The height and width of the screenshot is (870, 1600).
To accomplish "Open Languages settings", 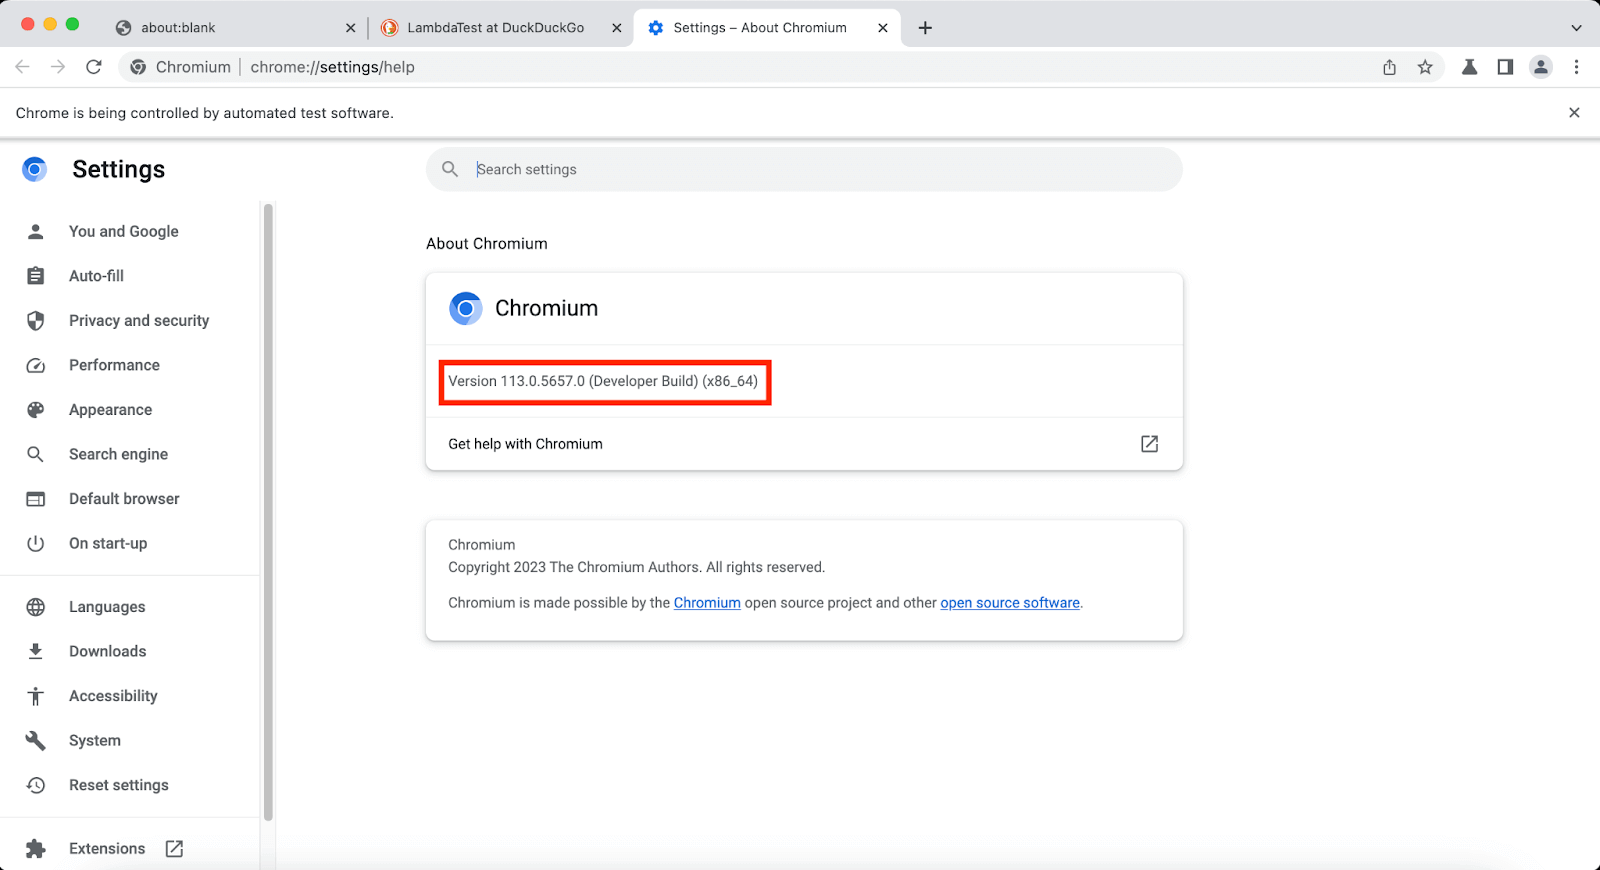I will point(107,607).
